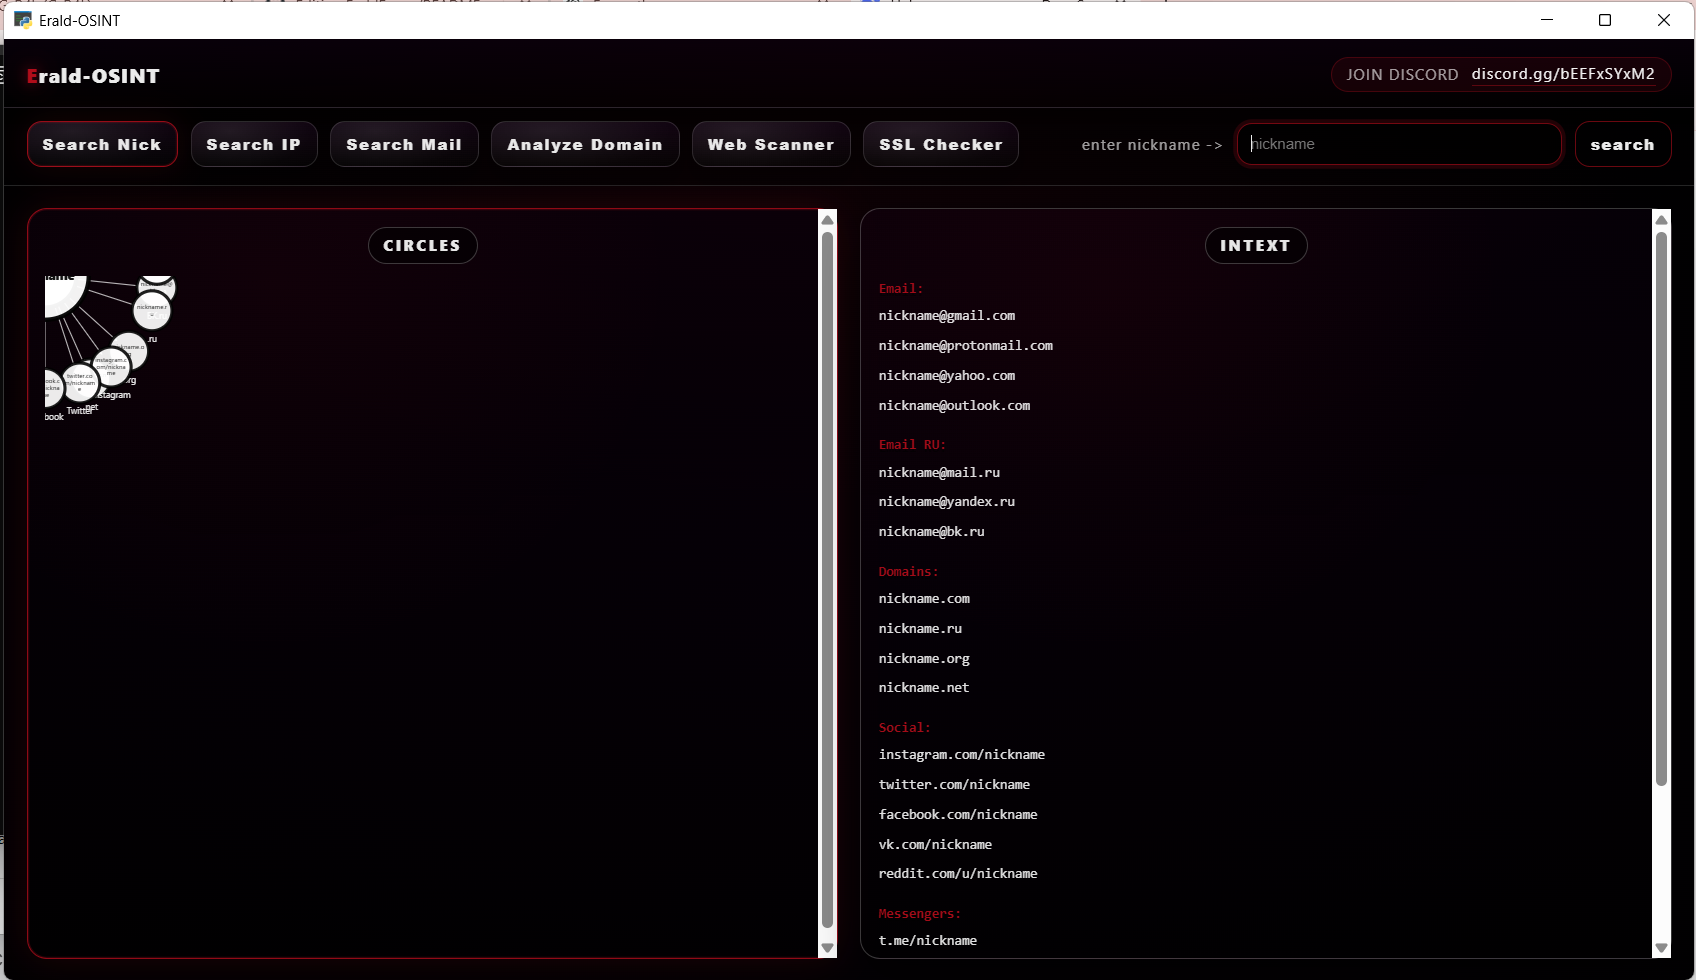Open reddit.com/u/nickname from Social list
The image size is (1696, 980).
(x=958, y=873)
